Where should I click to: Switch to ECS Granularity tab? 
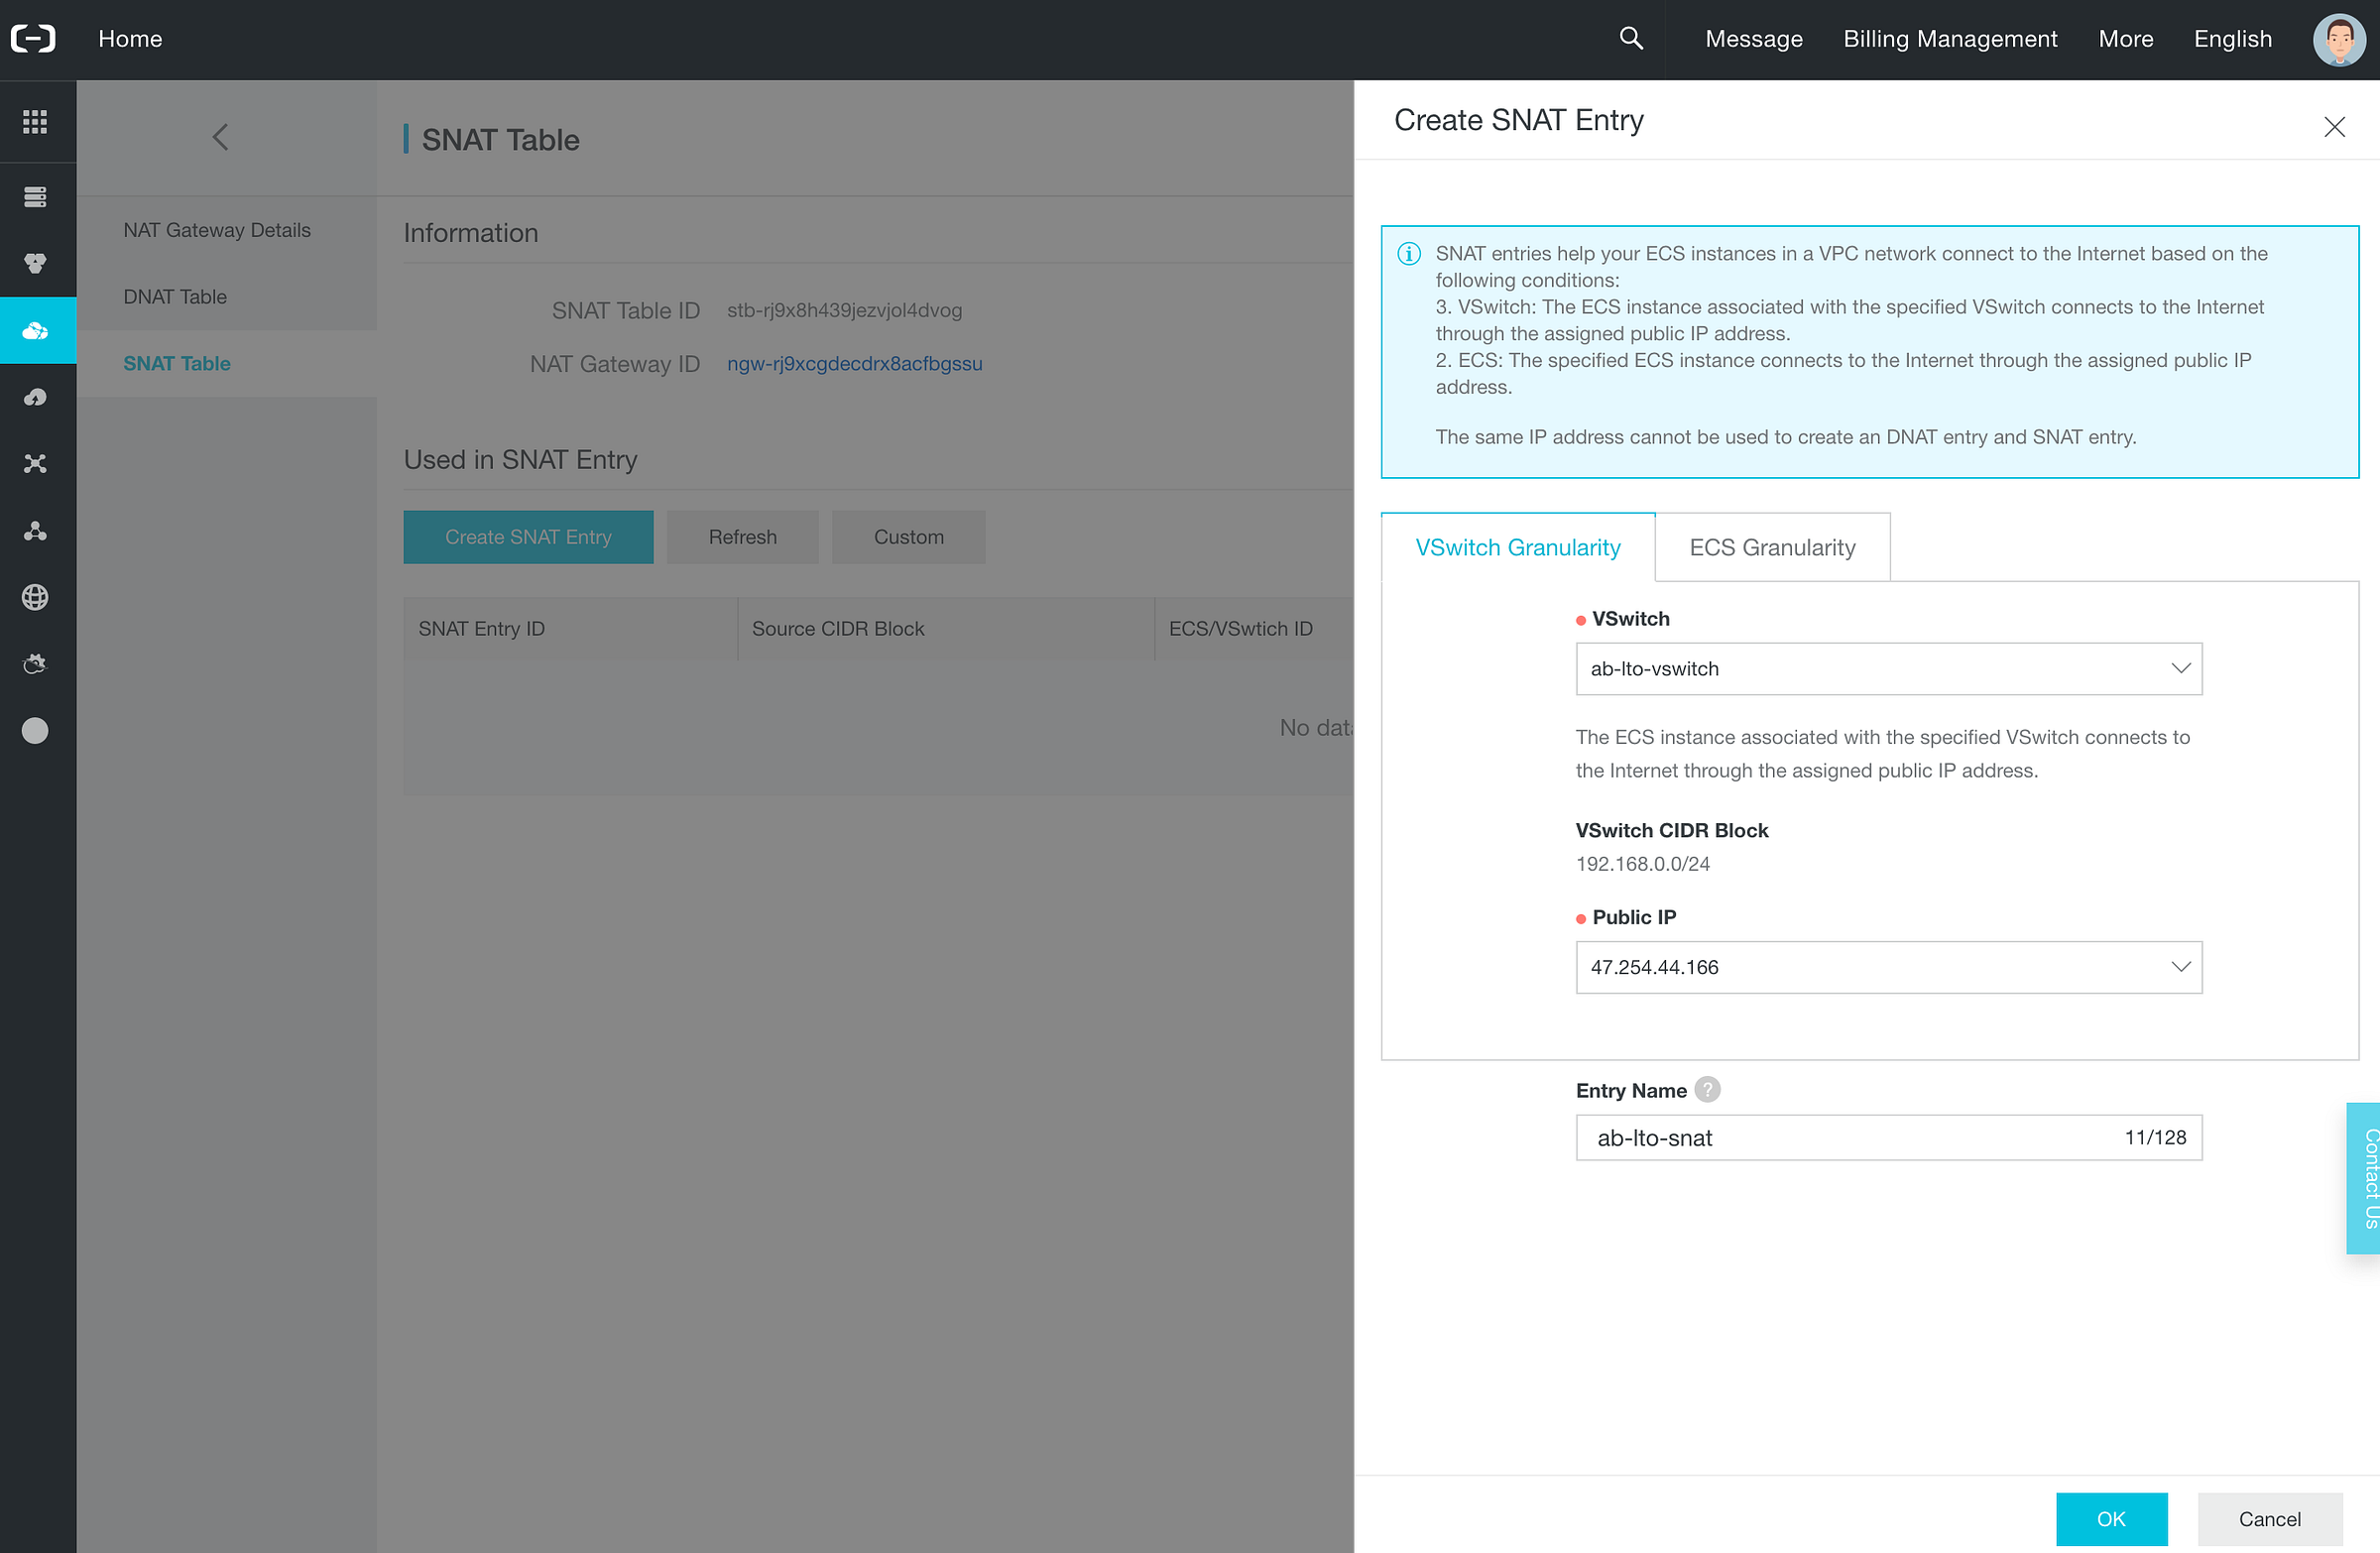point(1772,547)
